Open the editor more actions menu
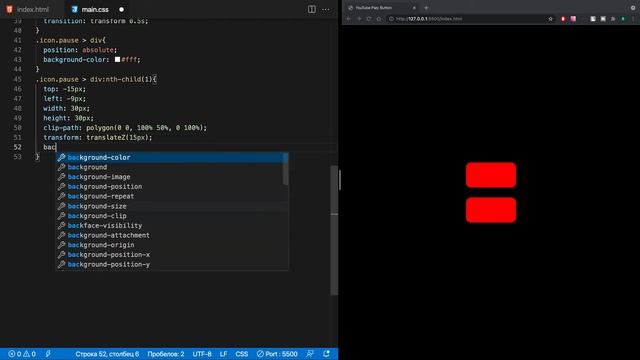This screenshot has height=360, width=640. [x=326, y=9]
